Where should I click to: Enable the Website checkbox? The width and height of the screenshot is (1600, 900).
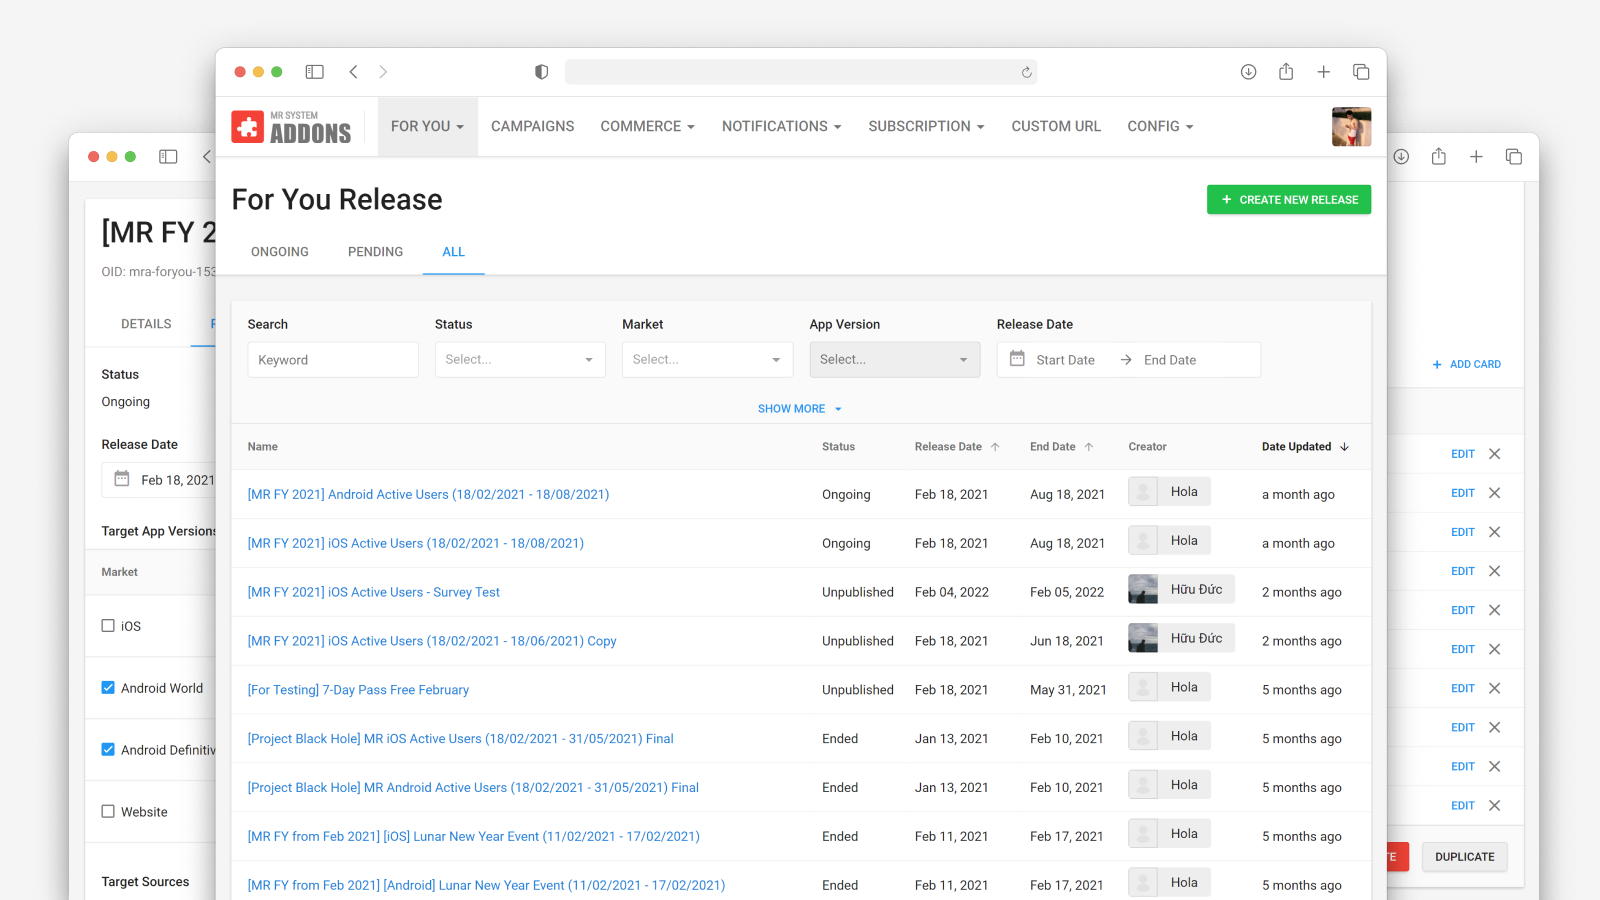coord(108,812)
